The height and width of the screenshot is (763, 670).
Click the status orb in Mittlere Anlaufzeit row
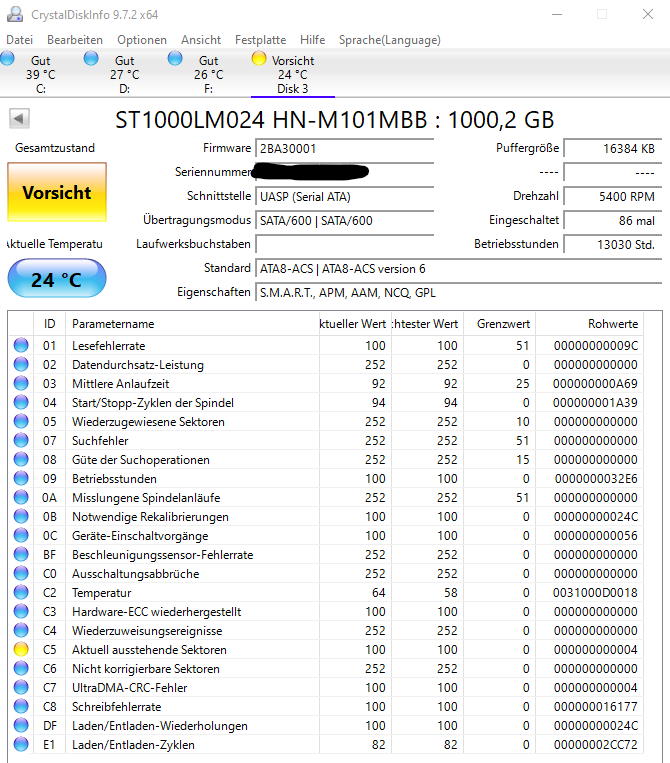[x=21, y=383]
